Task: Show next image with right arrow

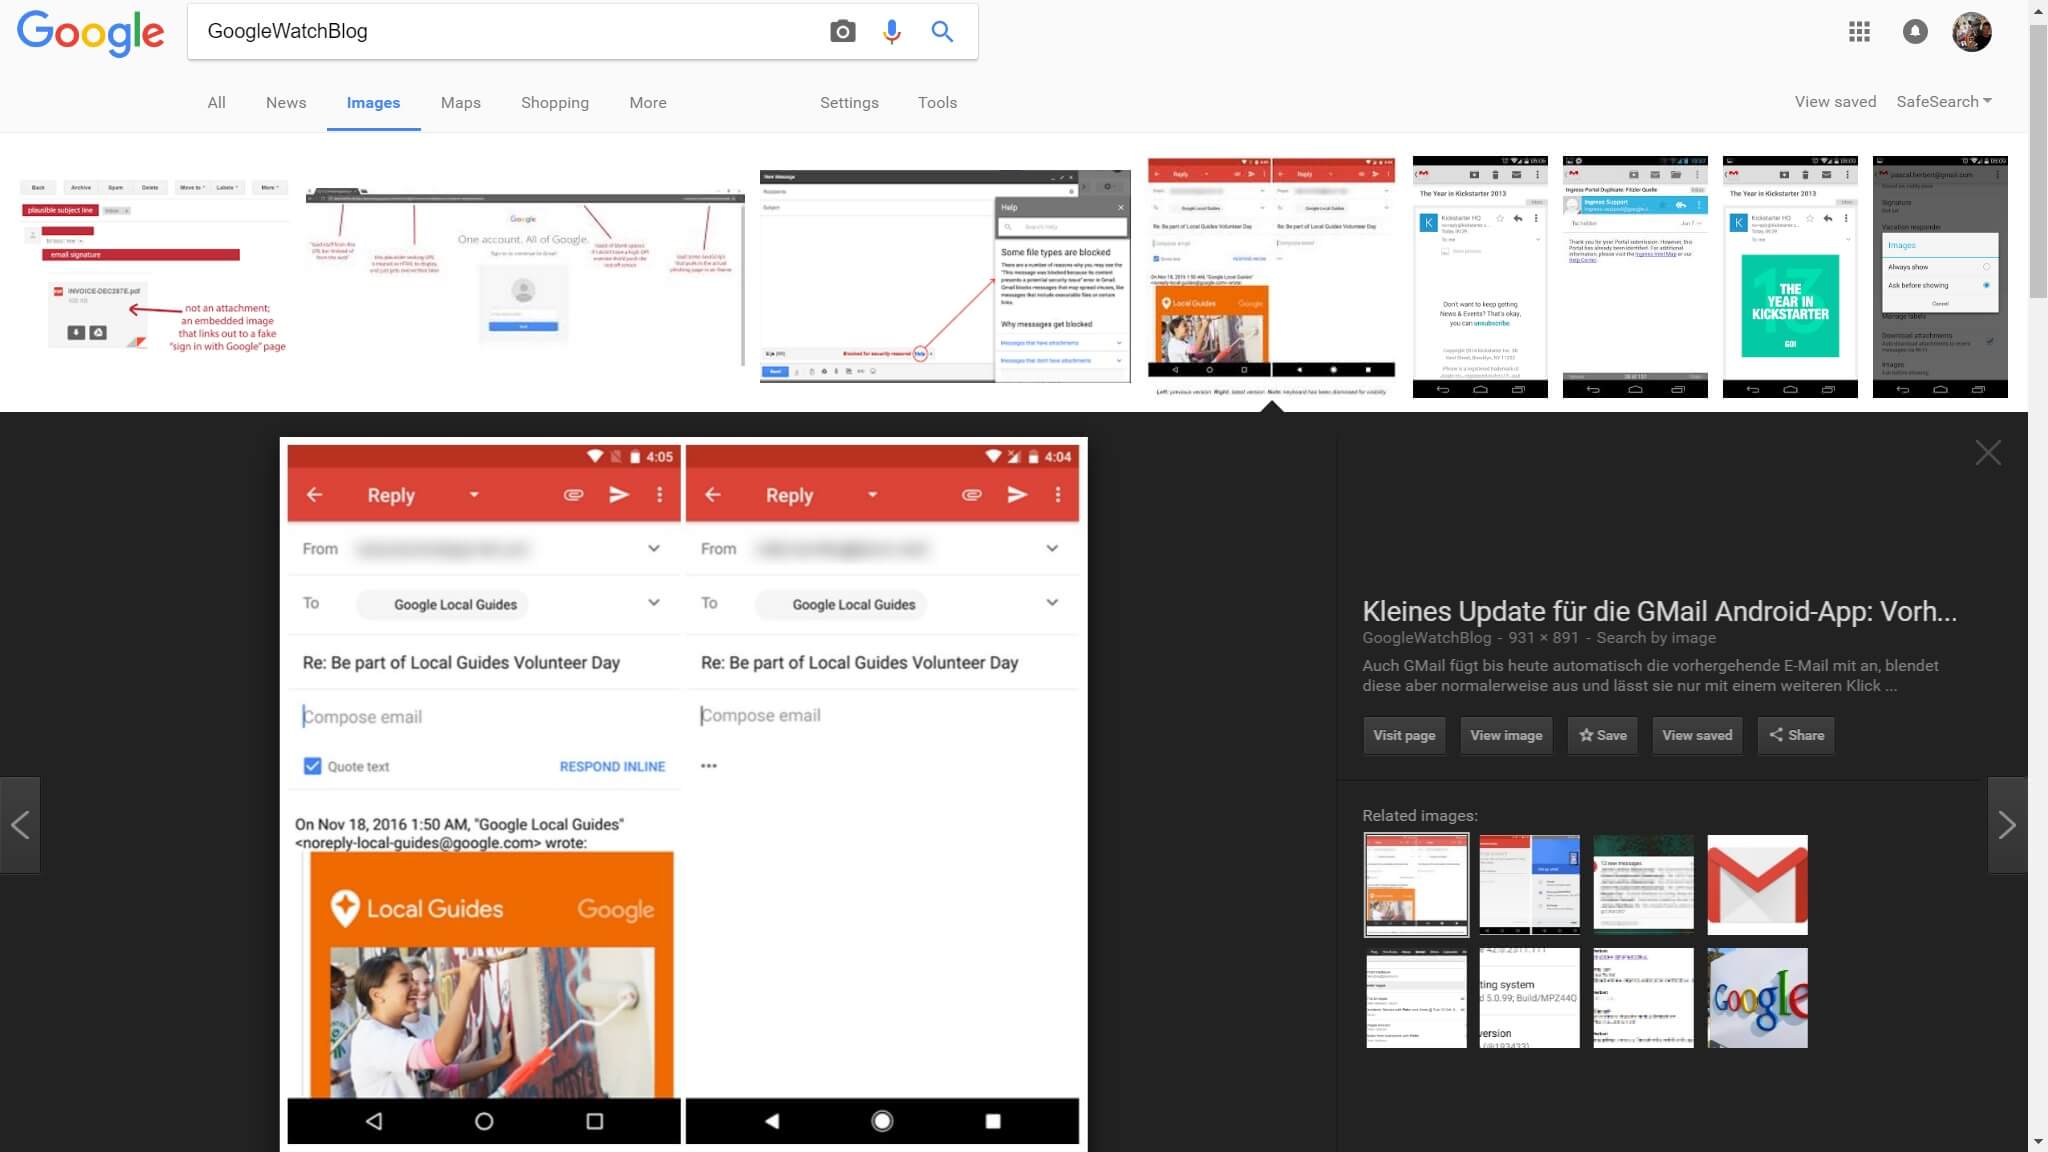Action: (x=2006, y=825)
